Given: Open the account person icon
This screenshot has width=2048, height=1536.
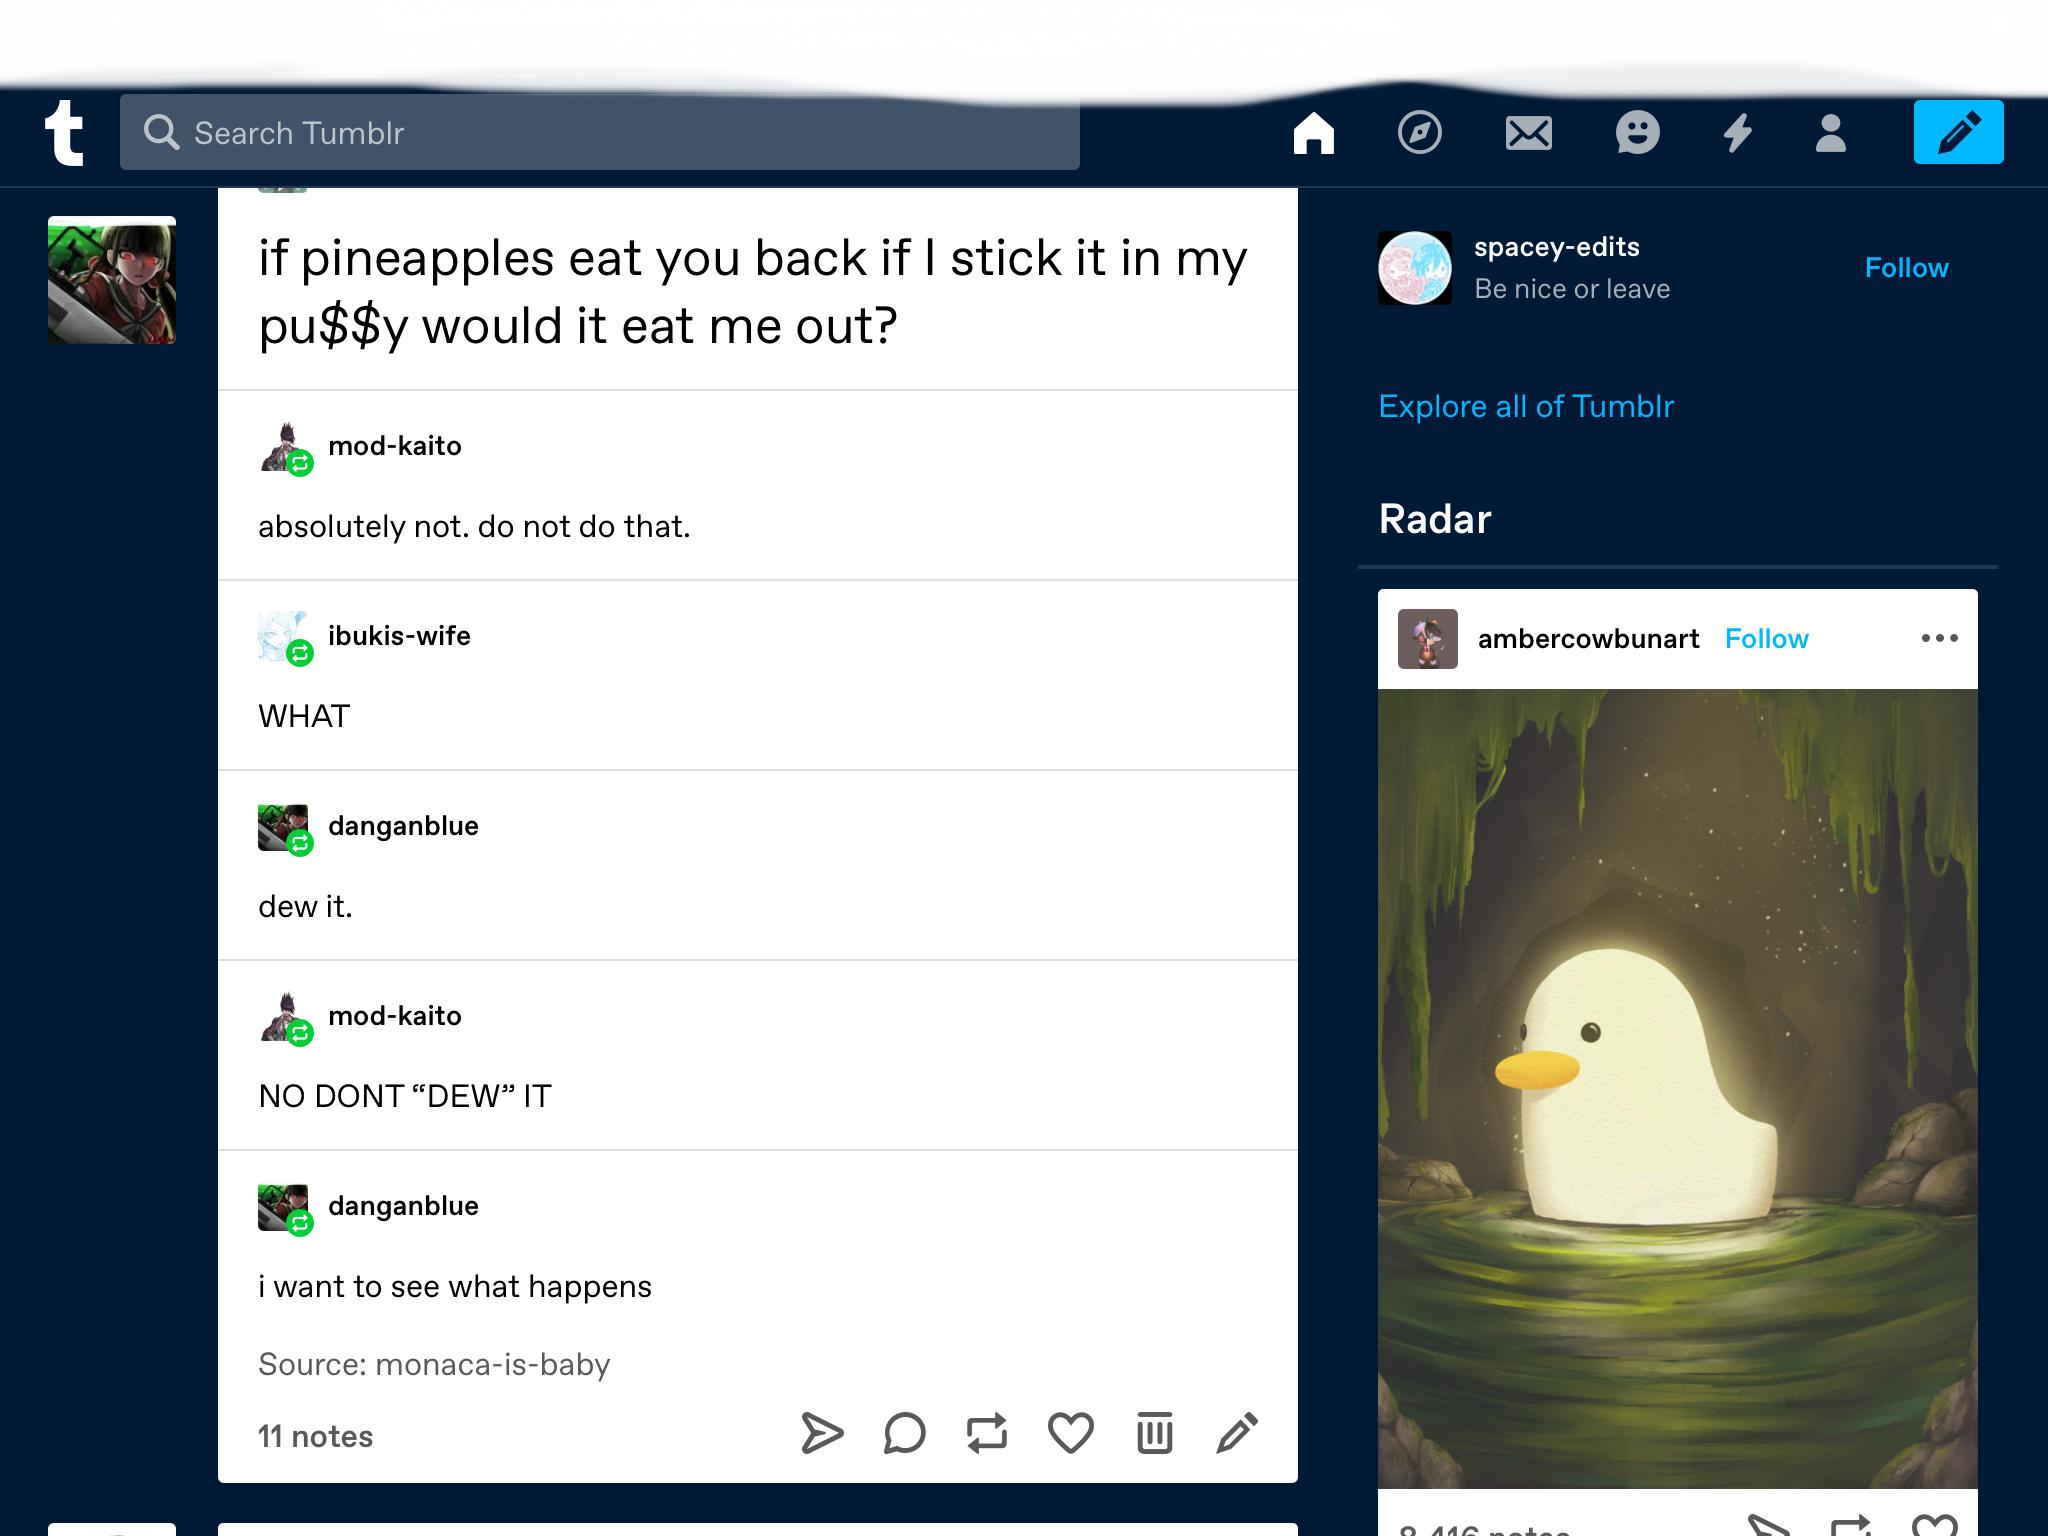Looking at the screenshot, I should coord(1830,133).
